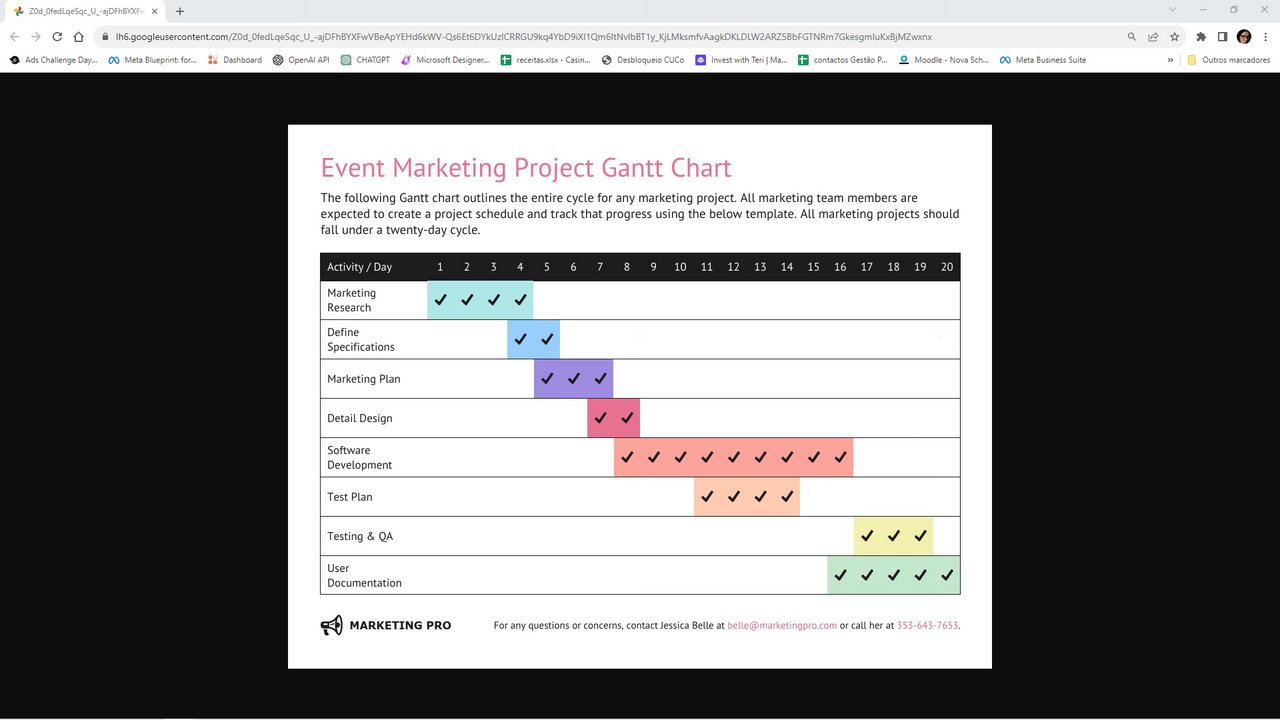The image size is (1280, 720).
Task: Bookmark this page with the star icon
Action: pos(1175,36)
